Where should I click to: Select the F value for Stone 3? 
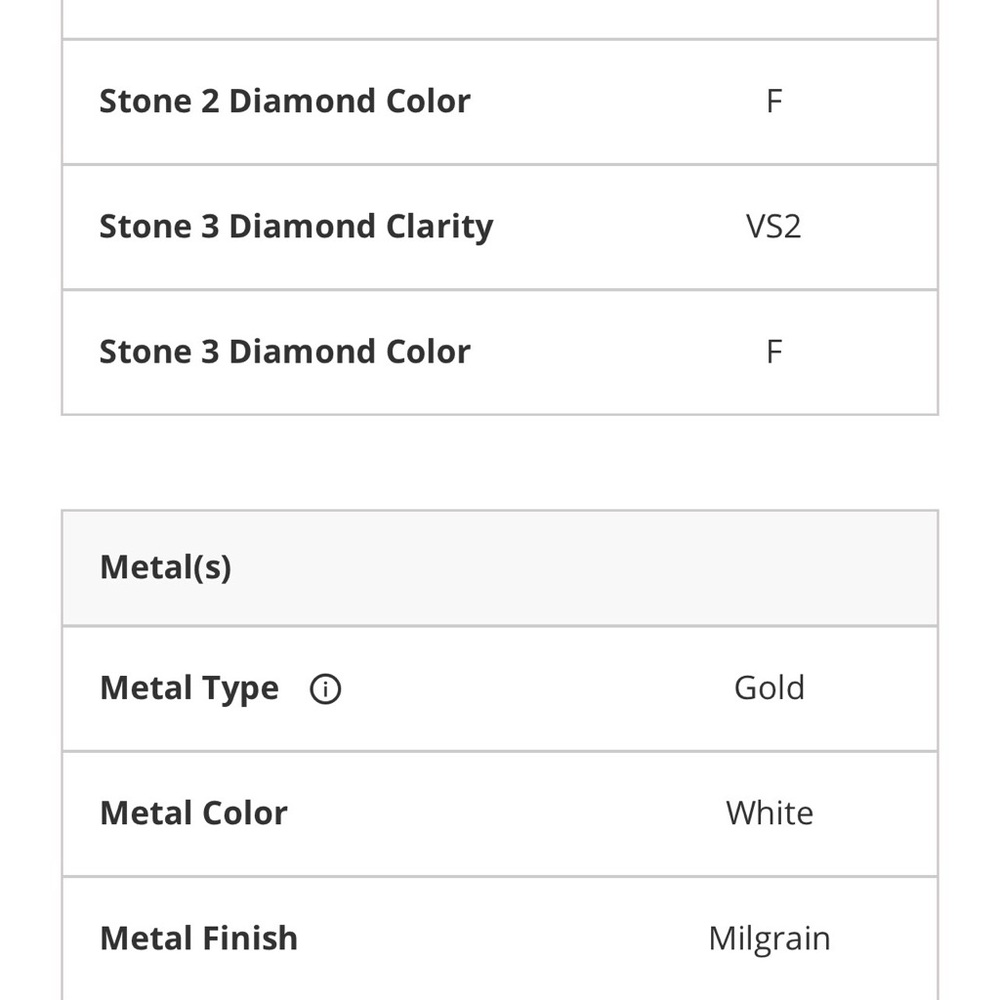click(774, 352)
